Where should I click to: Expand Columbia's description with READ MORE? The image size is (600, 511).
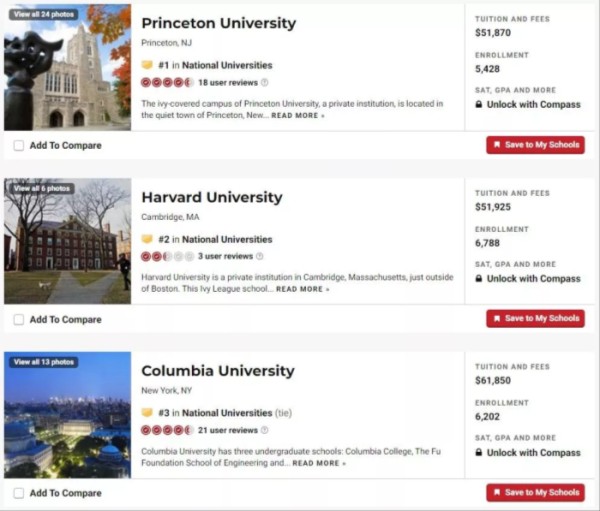(319, 463)
